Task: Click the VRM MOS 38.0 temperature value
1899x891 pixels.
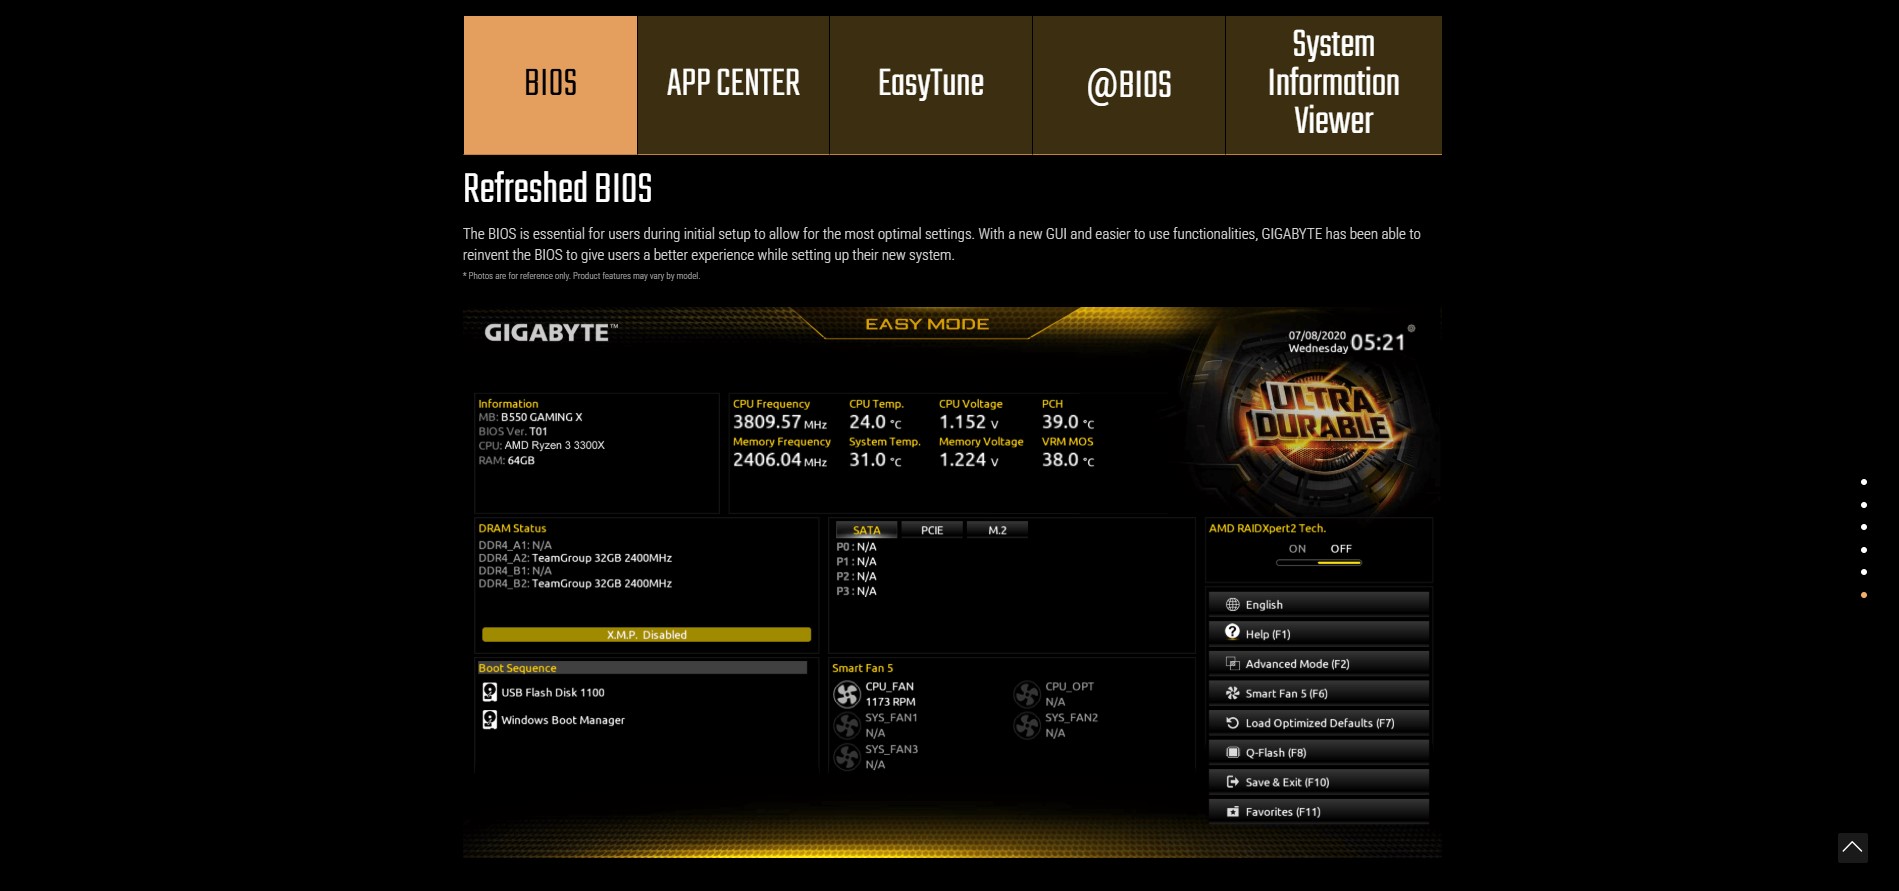Action: tap(1068, 460)
